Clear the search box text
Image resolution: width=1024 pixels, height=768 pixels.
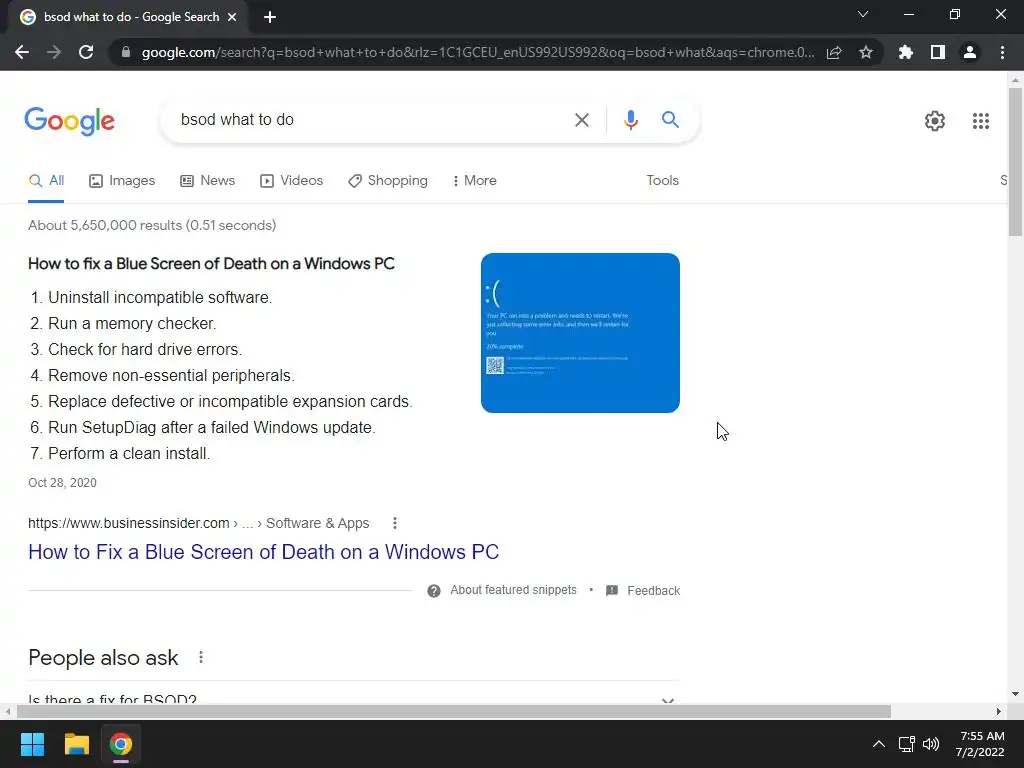click(x=582, y=120)
